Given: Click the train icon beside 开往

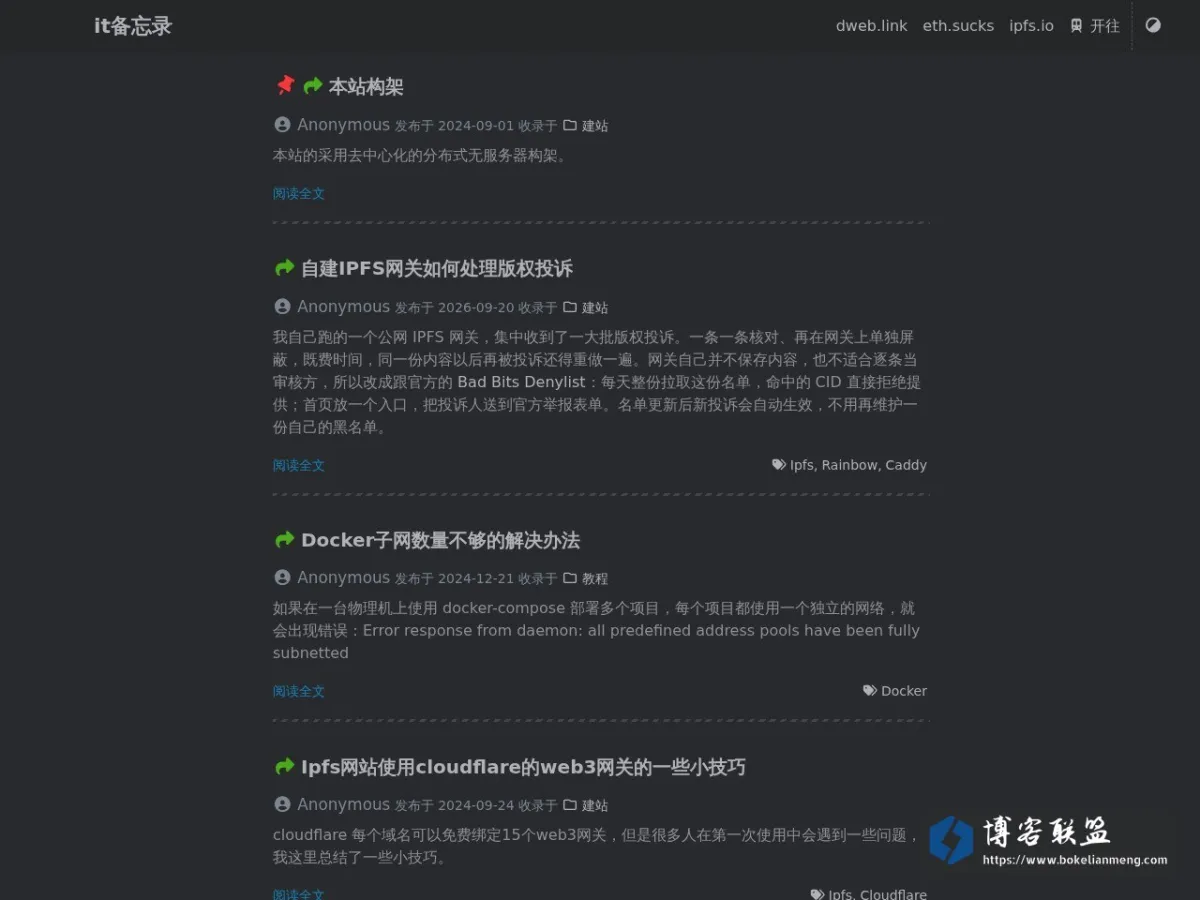Looking at the screenshot, I should pyautogui.click(x=1076, y=26).
